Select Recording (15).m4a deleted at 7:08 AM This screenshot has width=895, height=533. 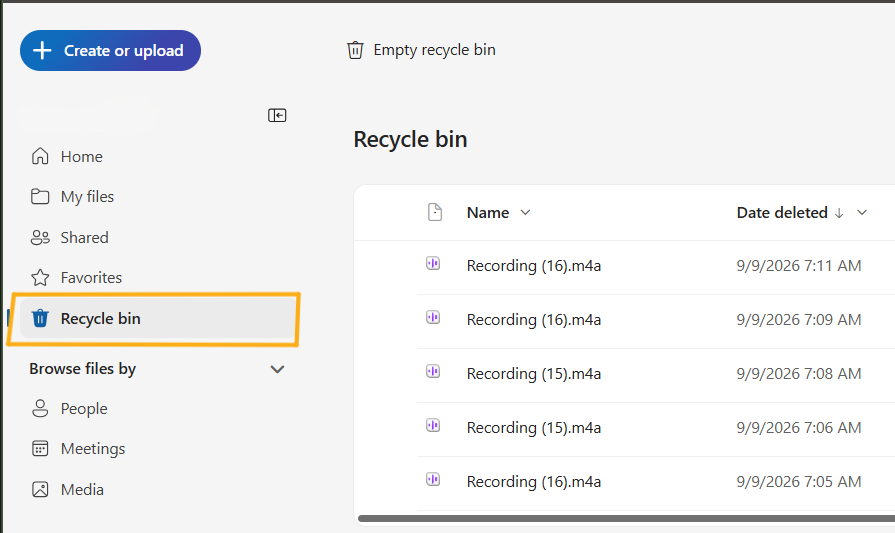click(x=534, y=374)
